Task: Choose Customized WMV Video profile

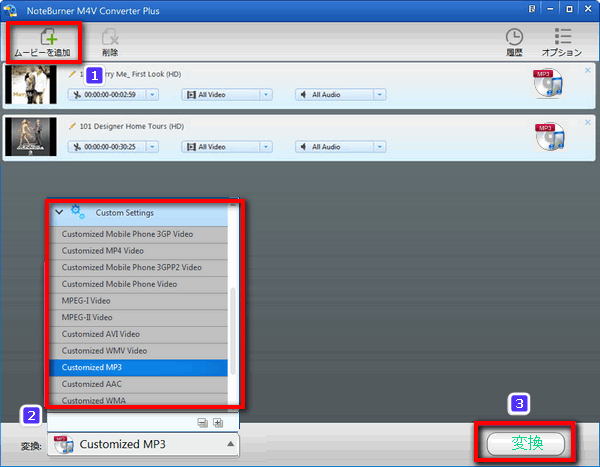Action: 139,351
